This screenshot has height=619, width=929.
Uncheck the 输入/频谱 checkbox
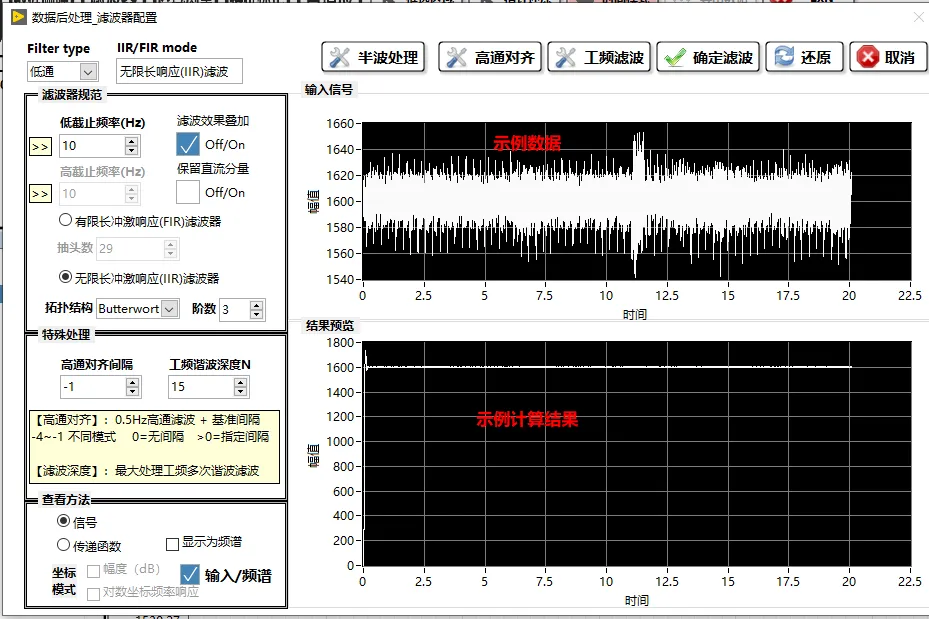[190, 574]
